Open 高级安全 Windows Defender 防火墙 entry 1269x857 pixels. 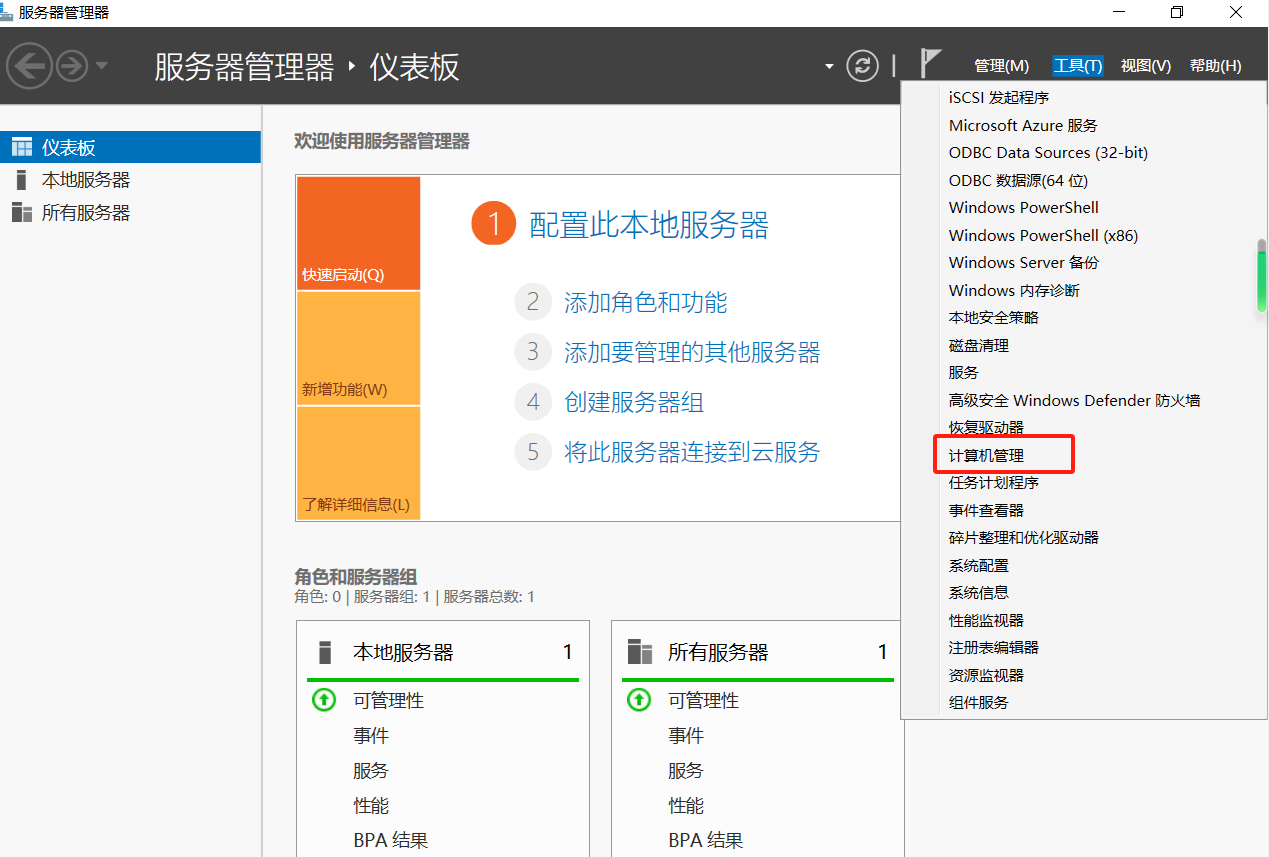pyautogui.click(x=1077, y=400)
